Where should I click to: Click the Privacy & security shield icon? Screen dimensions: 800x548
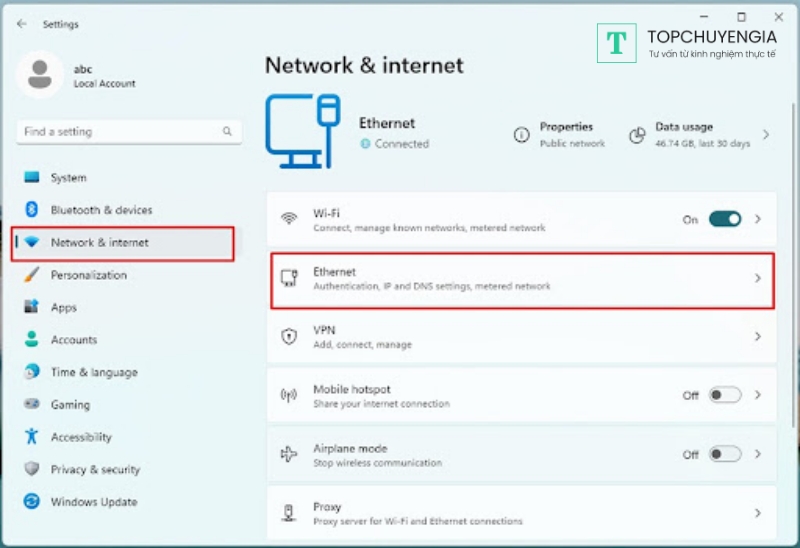[x=32, y=469]
